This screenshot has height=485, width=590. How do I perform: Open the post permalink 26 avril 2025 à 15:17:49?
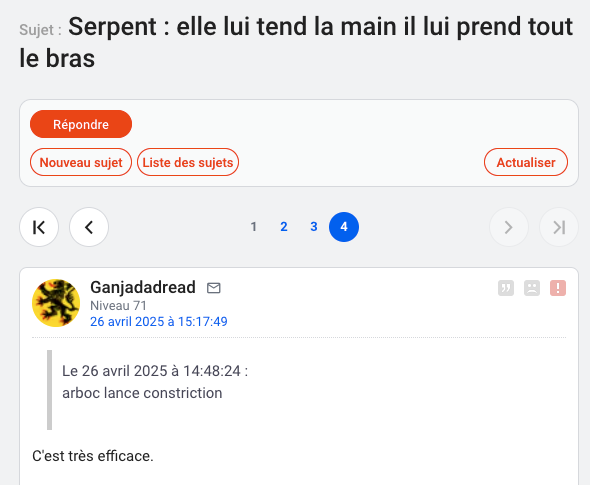159,322
